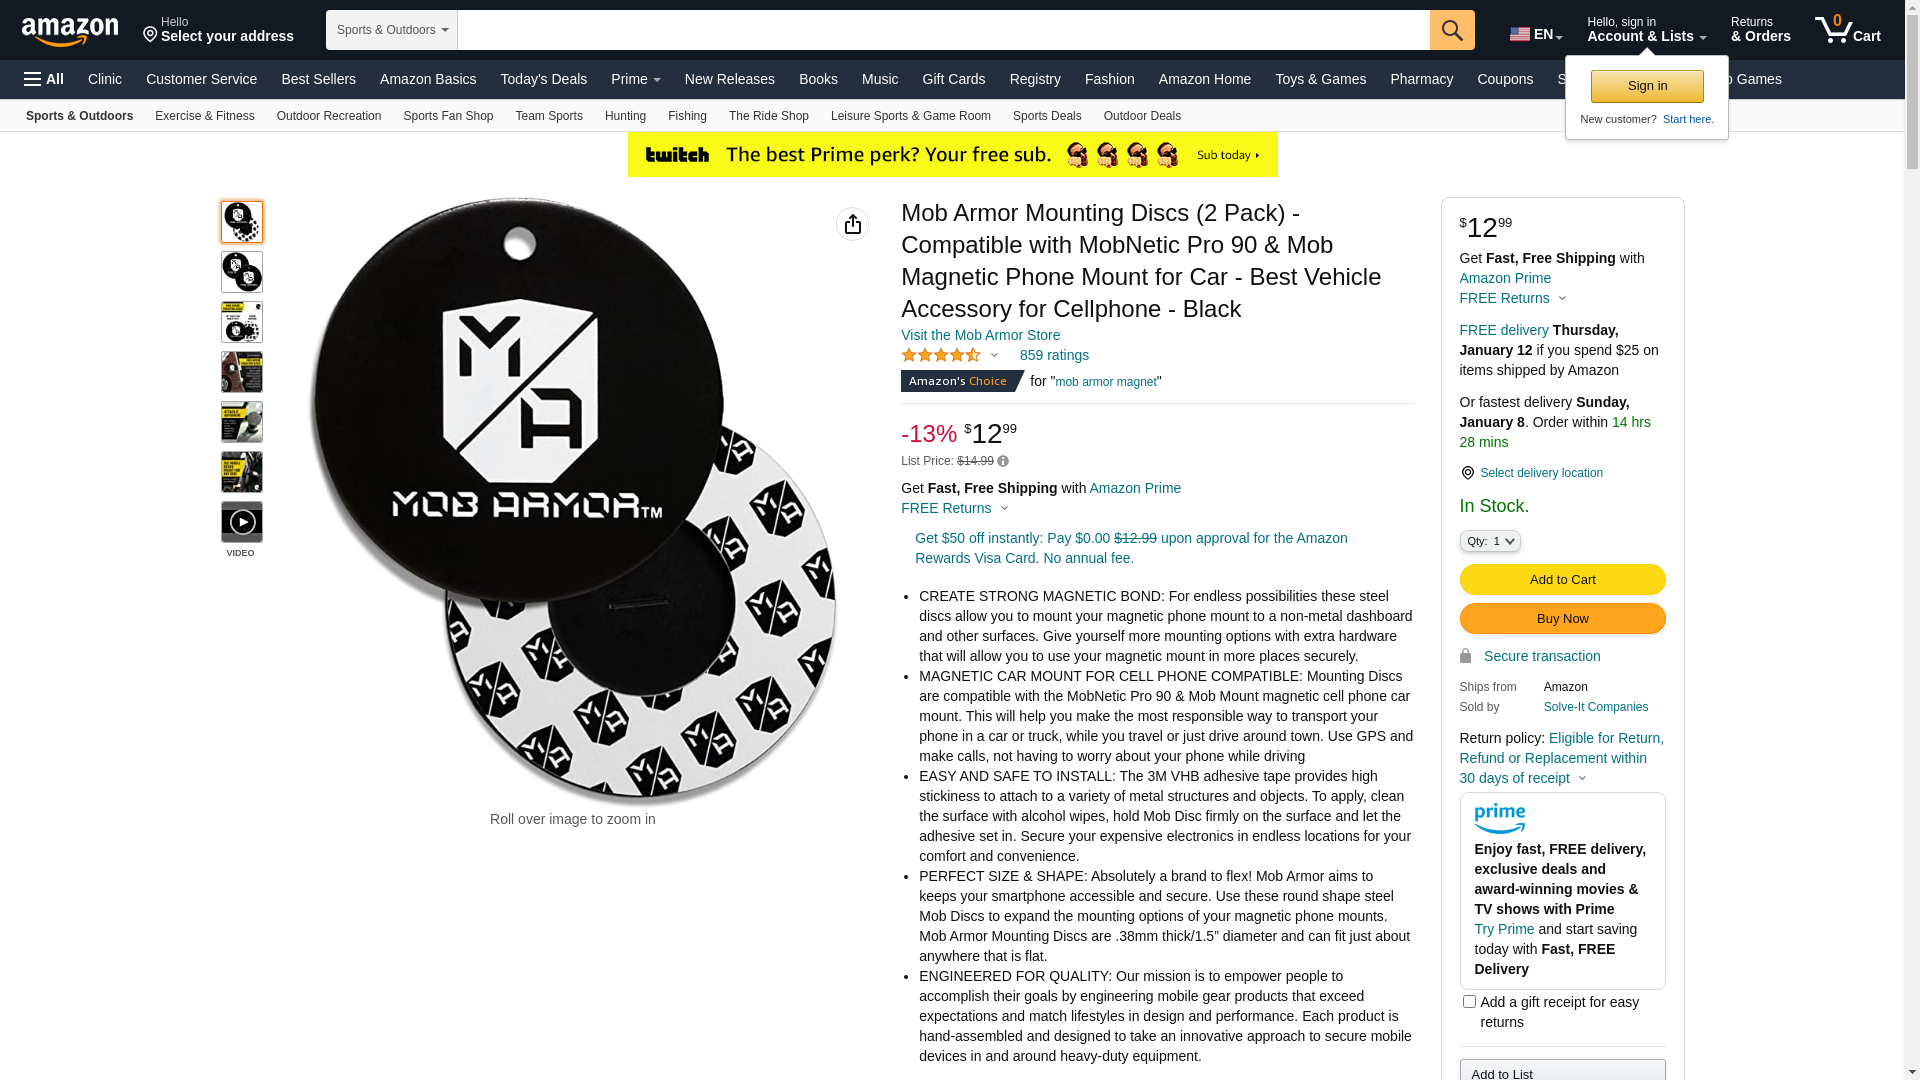This screenshot has height=1080, width=1920.
Task: Play the product video thumbnail
Action: pyautogui.click(x=242, y=522)
